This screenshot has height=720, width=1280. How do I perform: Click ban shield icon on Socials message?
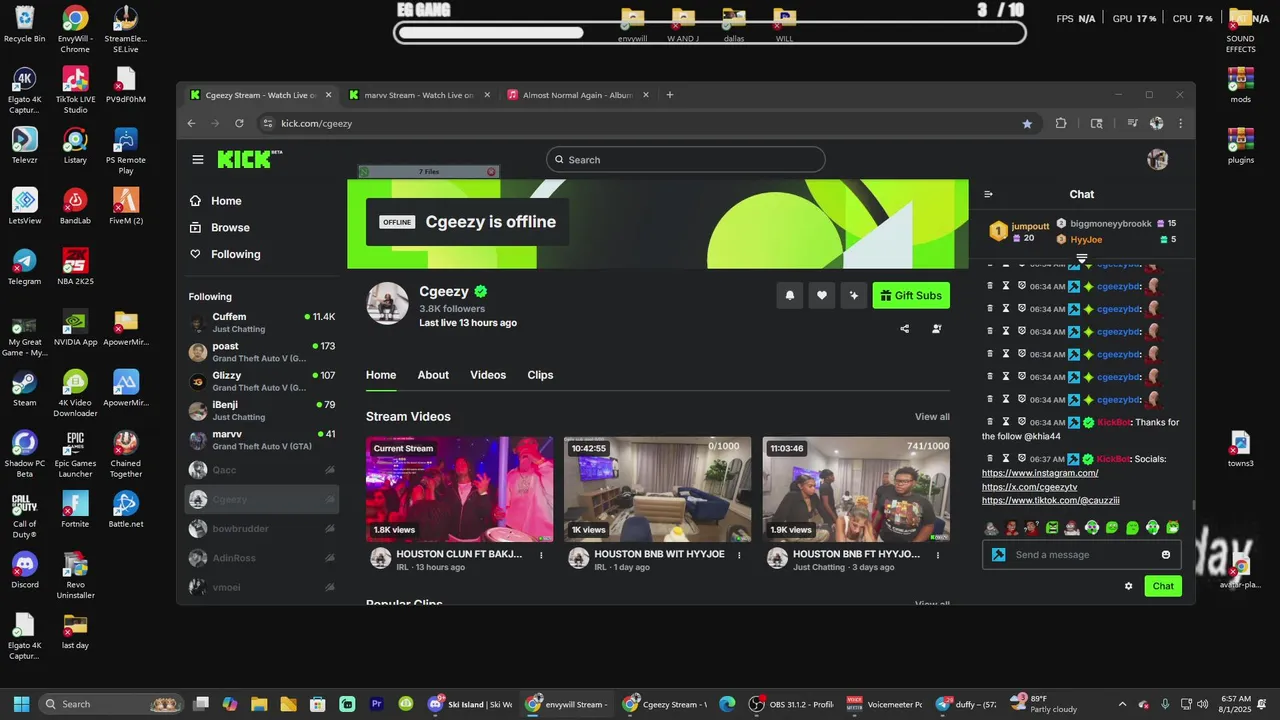(x=1022, y=458)
